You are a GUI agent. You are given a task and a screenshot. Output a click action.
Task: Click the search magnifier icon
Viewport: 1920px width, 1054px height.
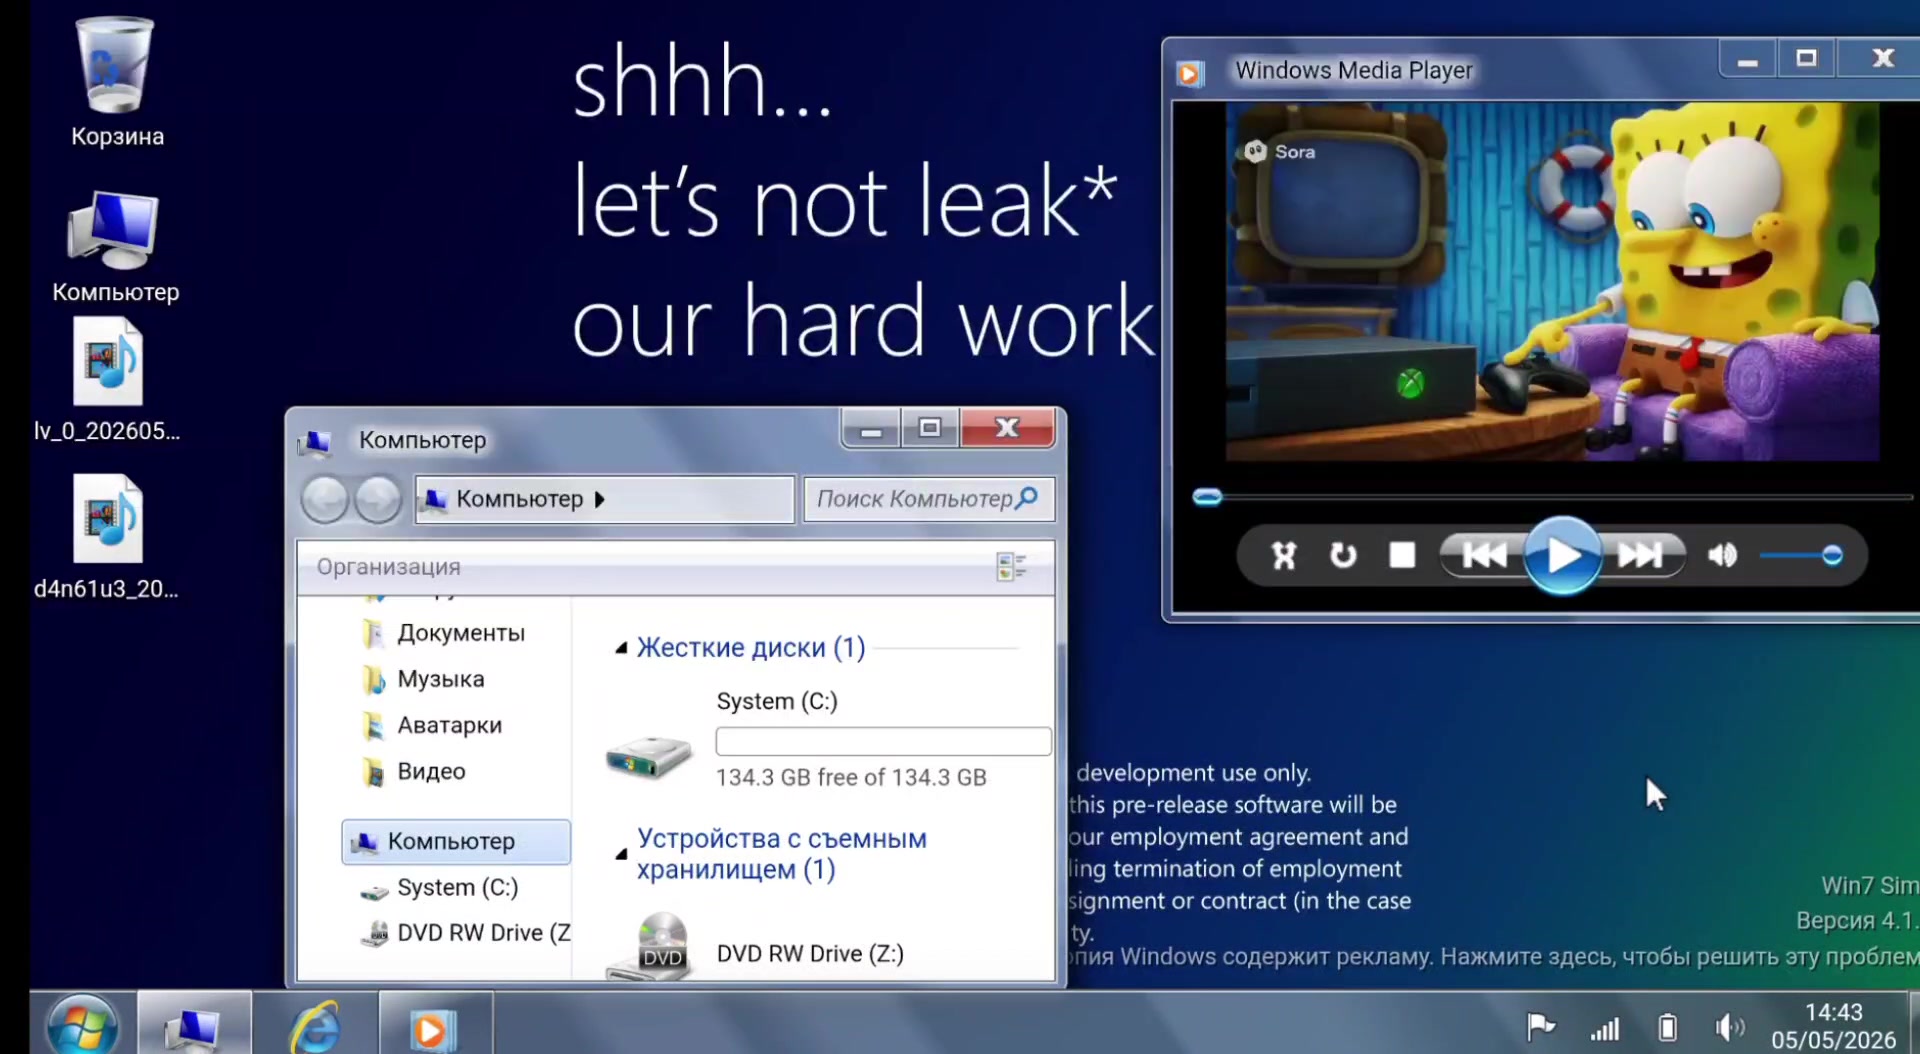[x=1027, y=498]
